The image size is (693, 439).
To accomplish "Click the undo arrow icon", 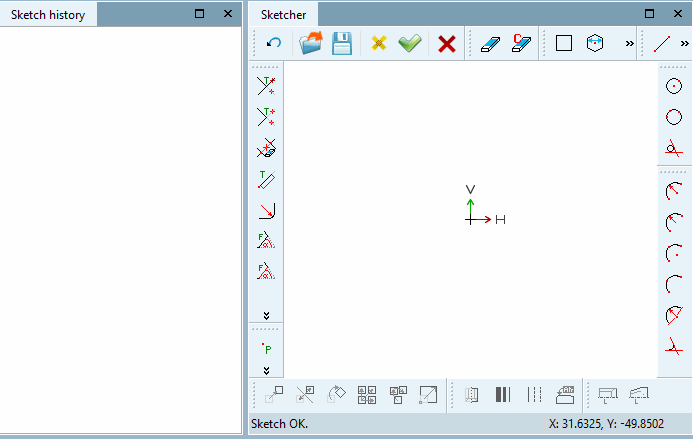I will click(274, 43).
